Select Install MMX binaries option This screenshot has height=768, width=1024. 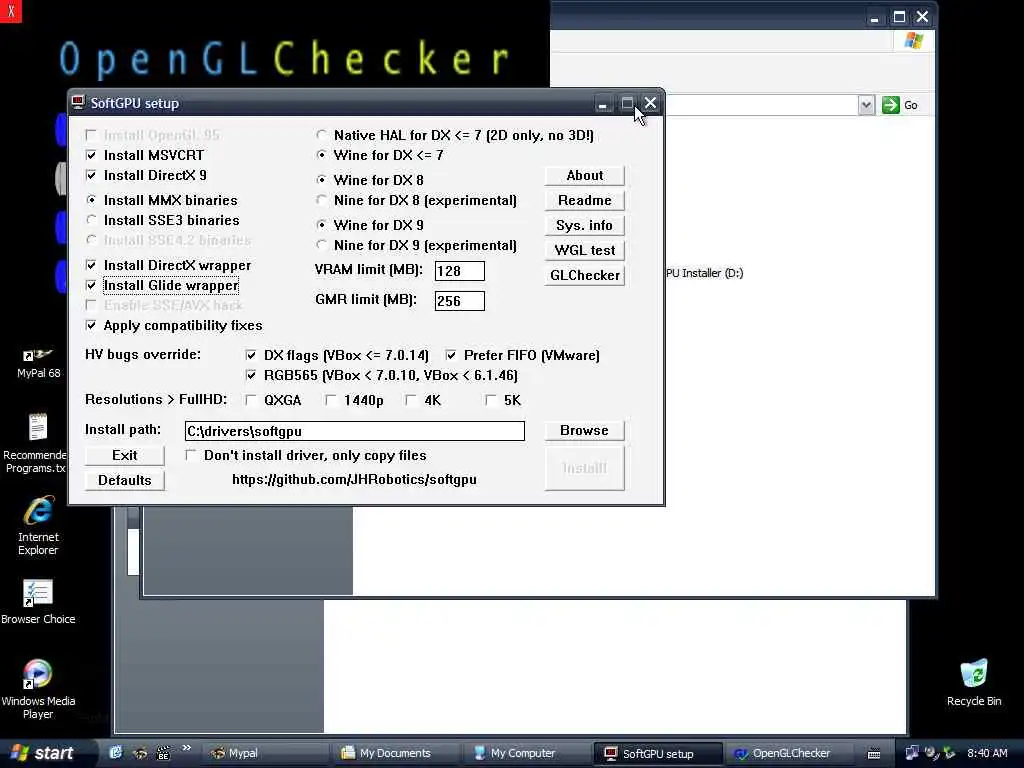91,200
